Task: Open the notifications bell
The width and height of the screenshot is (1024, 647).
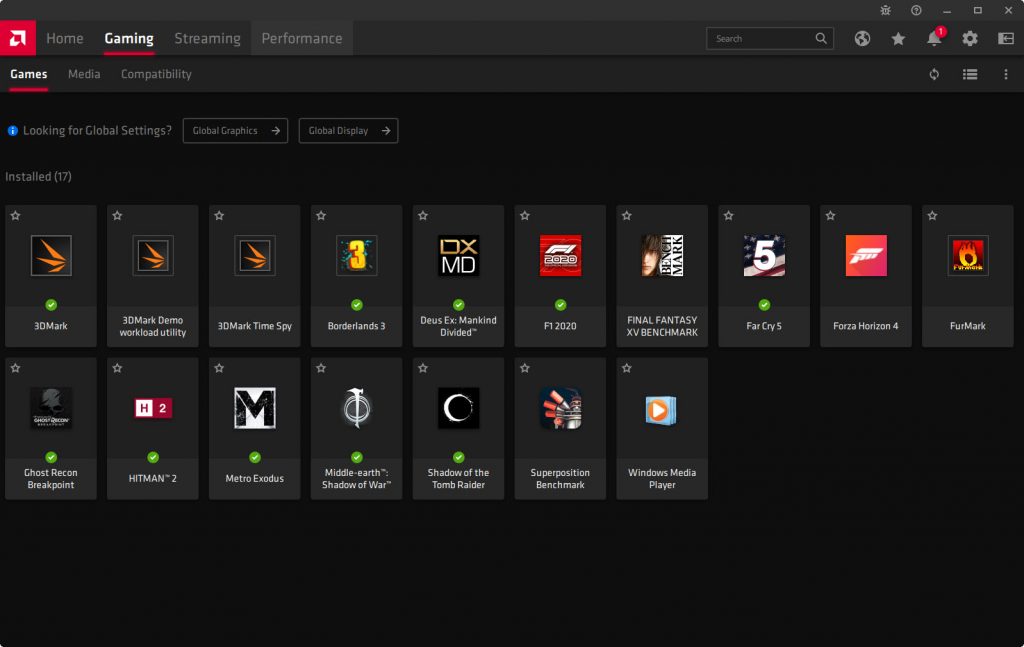Action: pyautogui.click(x=934, y=39)
